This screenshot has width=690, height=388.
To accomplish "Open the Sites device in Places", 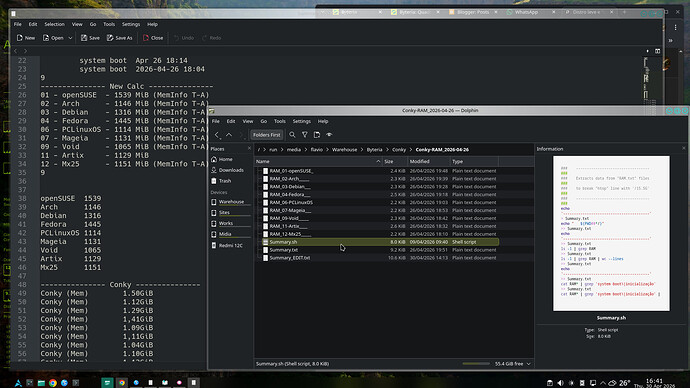I will 230,212.
